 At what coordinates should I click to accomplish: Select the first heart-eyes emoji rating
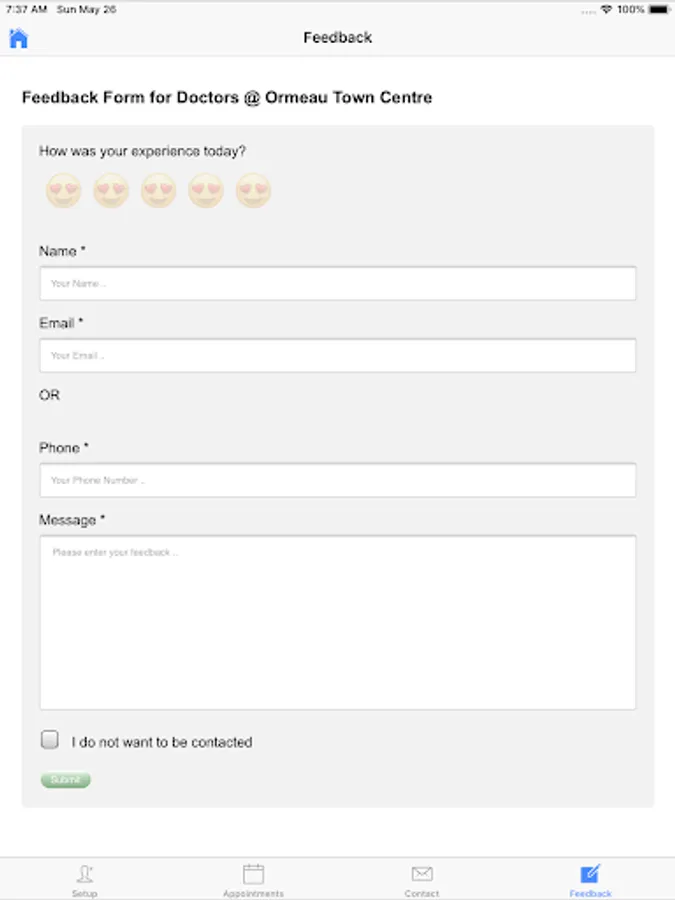coord(63,190)
